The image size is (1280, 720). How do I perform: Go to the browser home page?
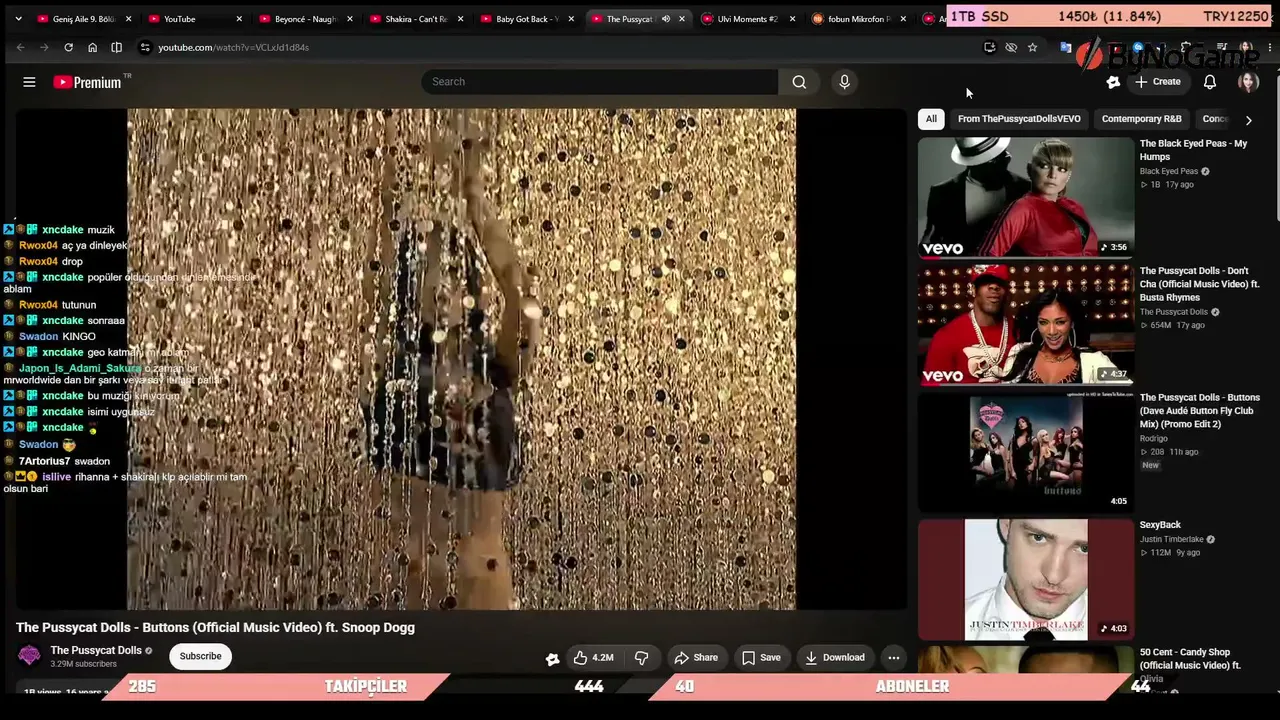(x=92, y=47)
